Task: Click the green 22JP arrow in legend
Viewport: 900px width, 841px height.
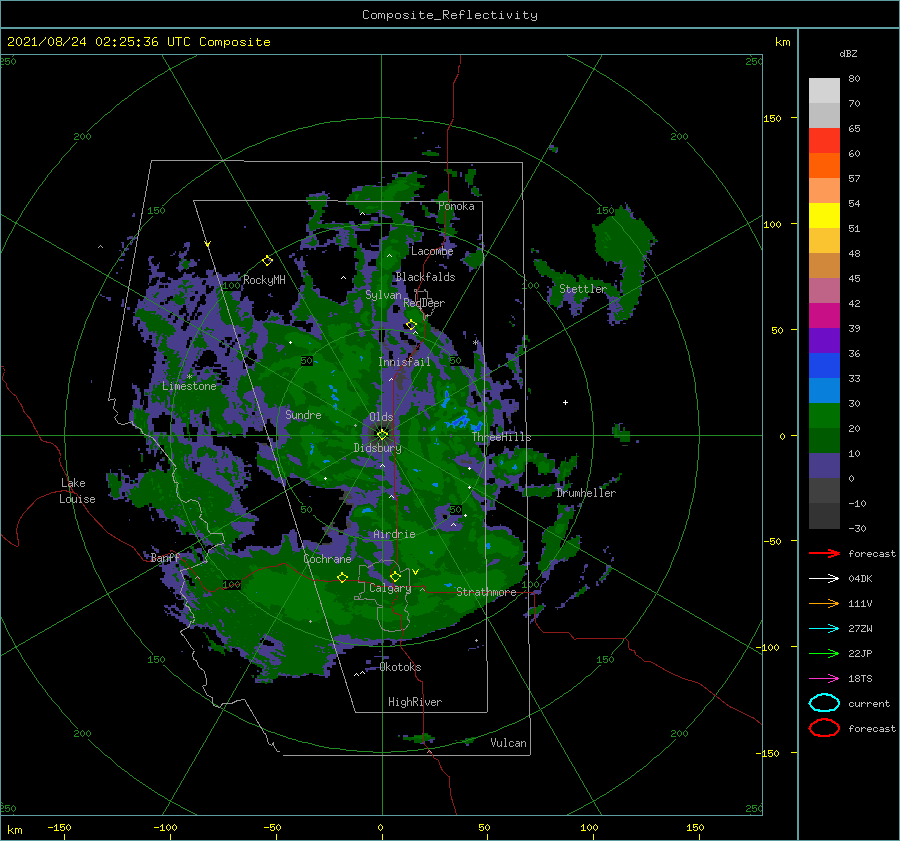Action: point(824,653)
